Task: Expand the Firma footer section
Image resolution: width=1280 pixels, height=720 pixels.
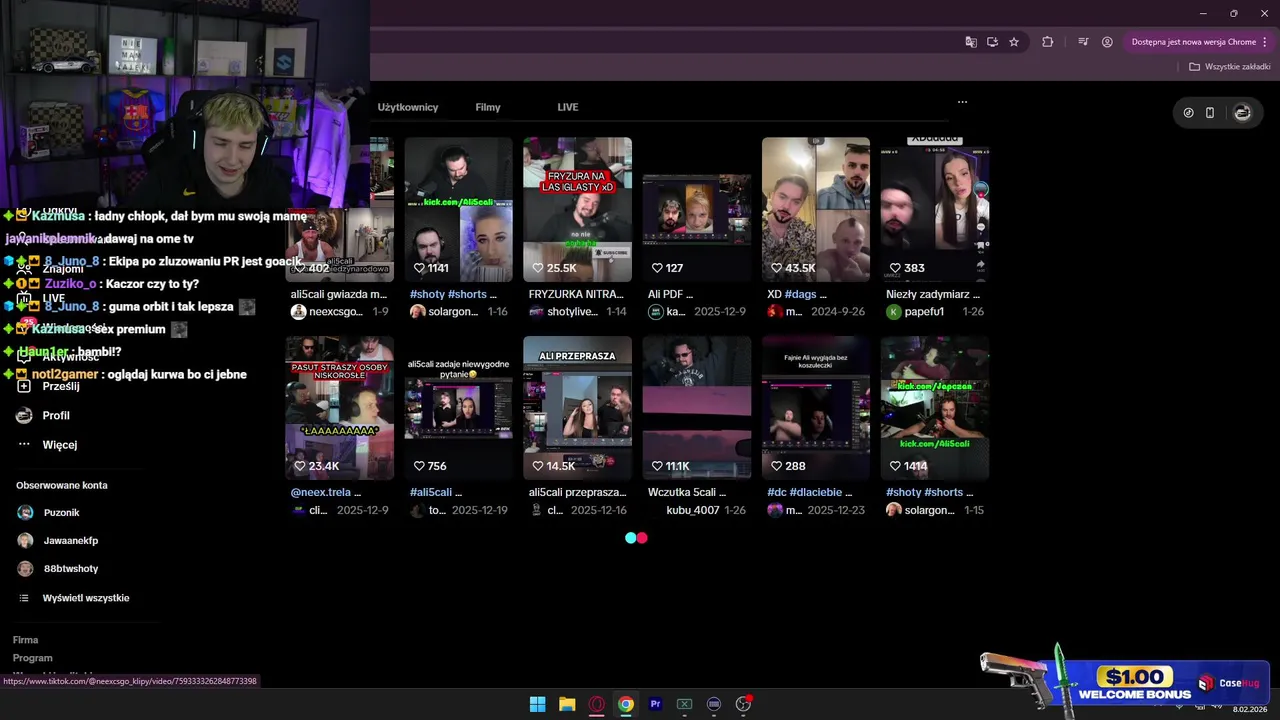Action: pos(25,640)
